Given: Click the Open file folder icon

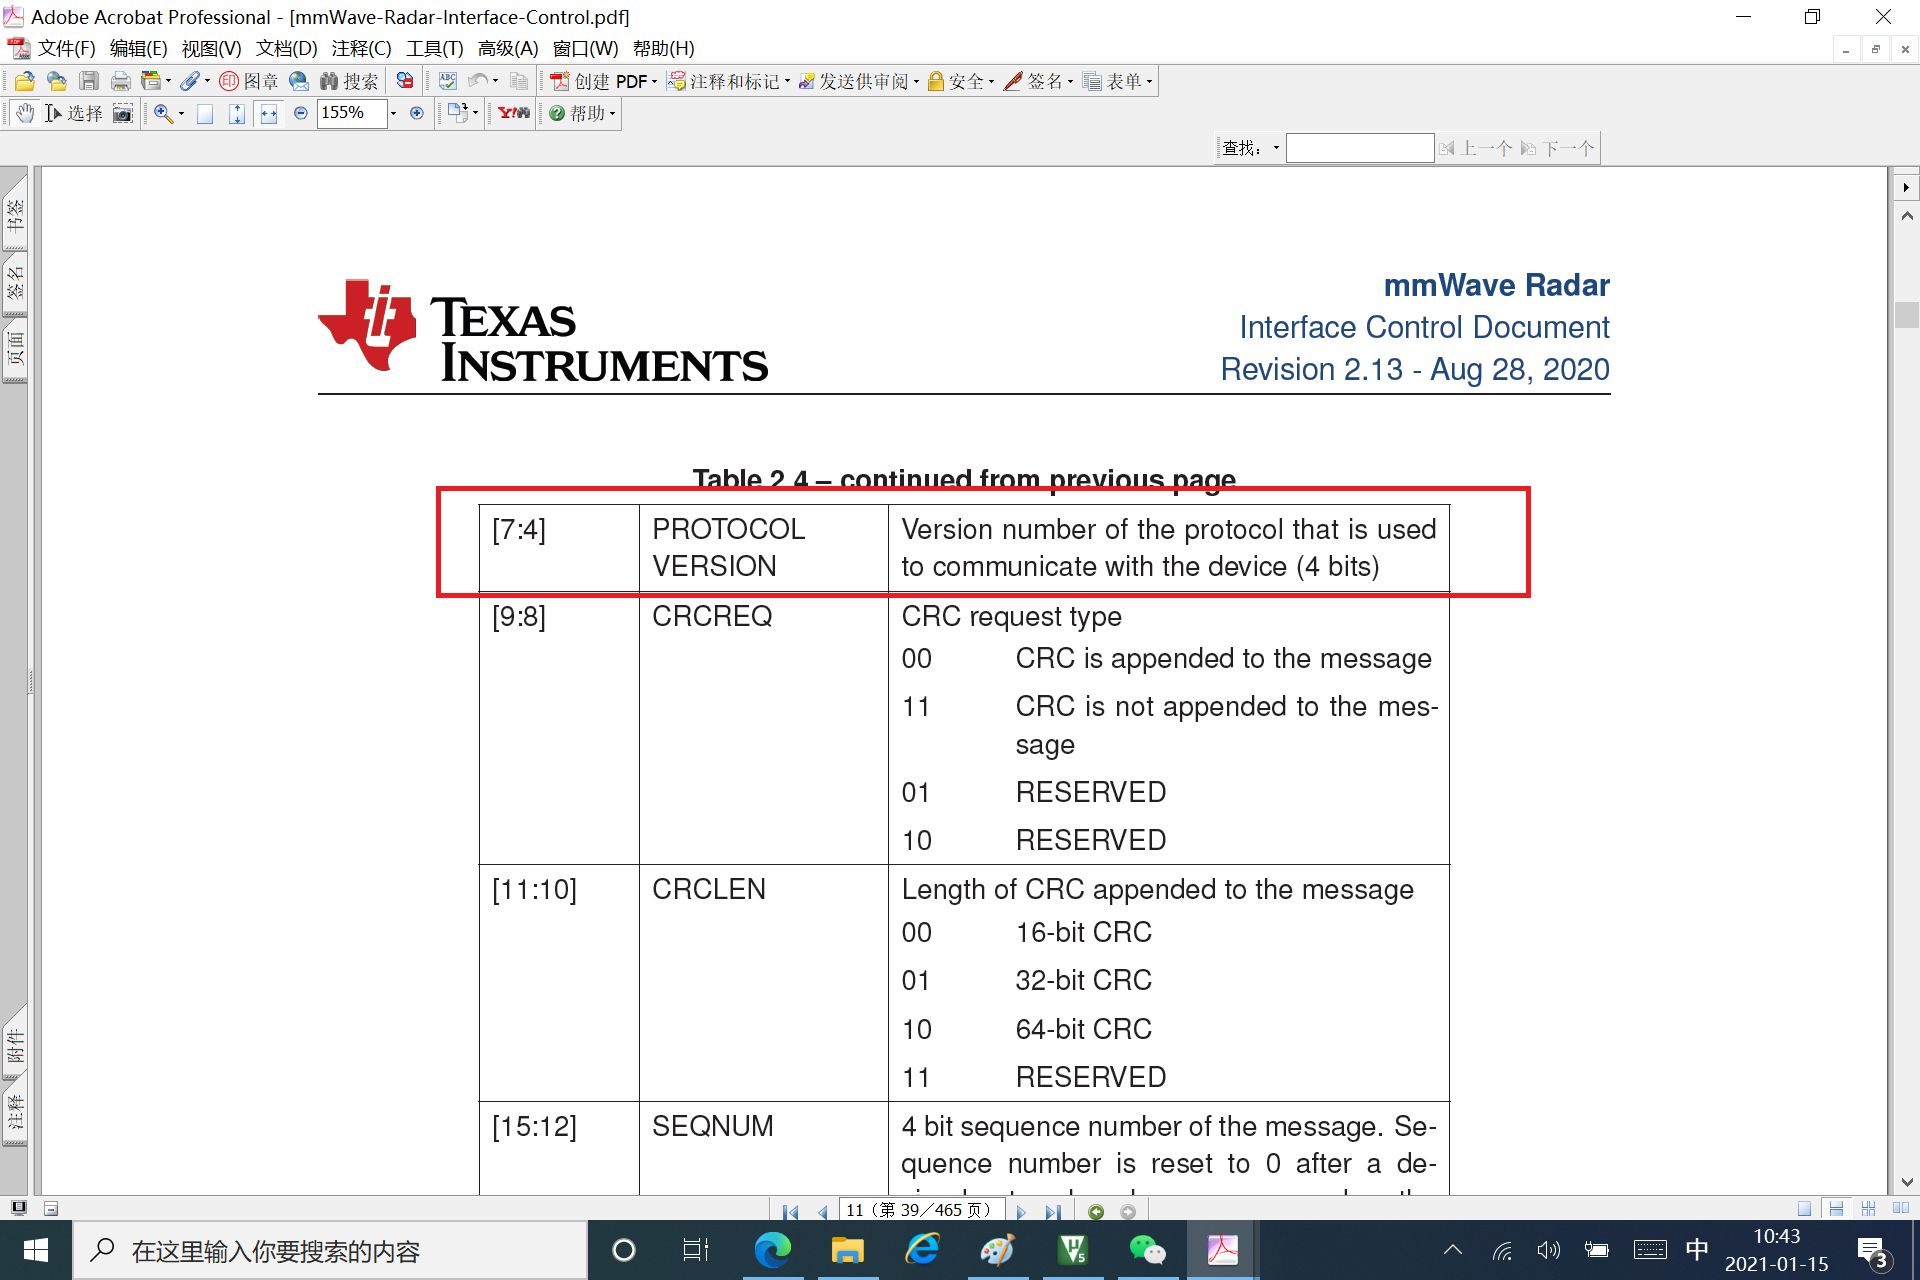Looking at the screenshot, I should [25, 81].
